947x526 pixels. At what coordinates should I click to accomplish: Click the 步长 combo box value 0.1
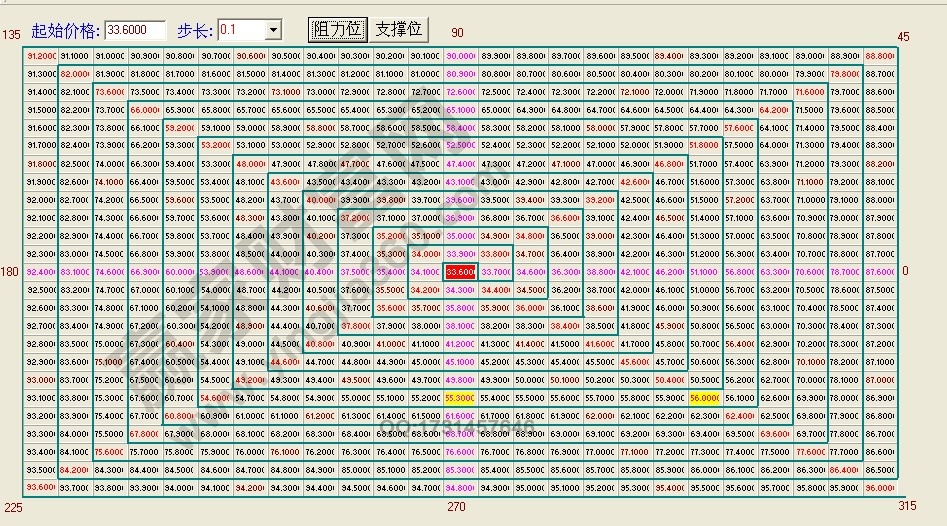pyautogui.click(x=240, y=30)
